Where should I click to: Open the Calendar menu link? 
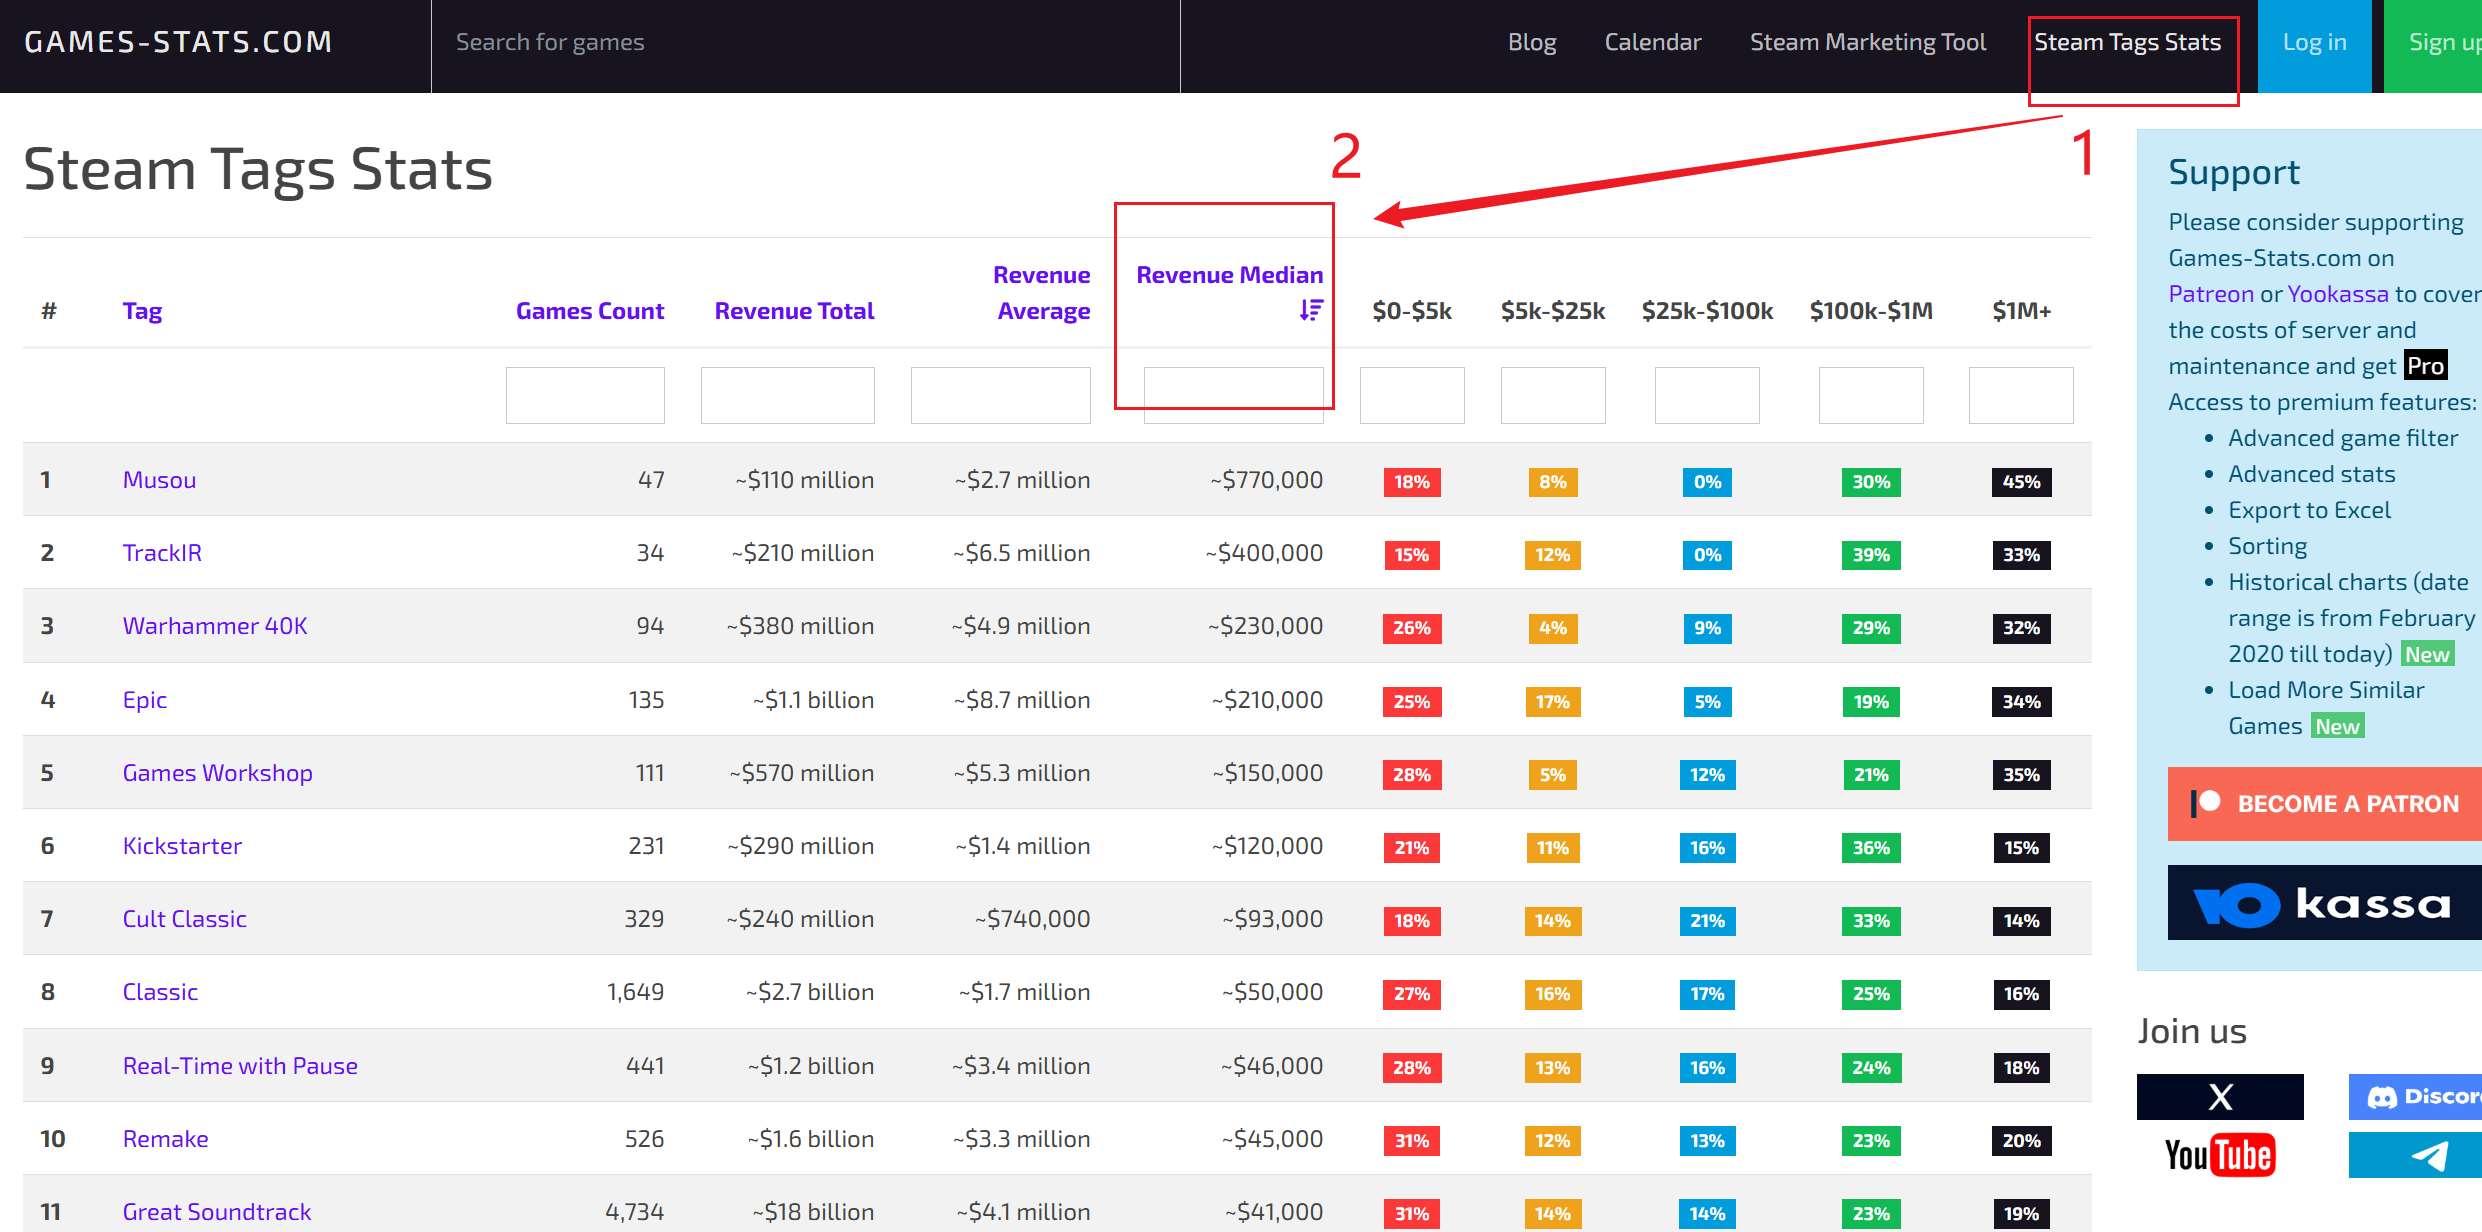pyautogui.click(x=1652, y=42)
